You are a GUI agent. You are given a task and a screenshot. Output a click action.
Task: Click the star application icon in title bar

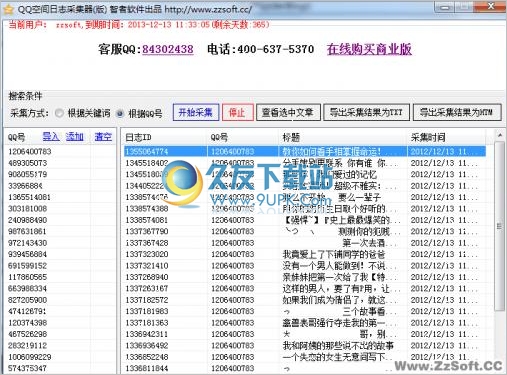tap(8, 9)
